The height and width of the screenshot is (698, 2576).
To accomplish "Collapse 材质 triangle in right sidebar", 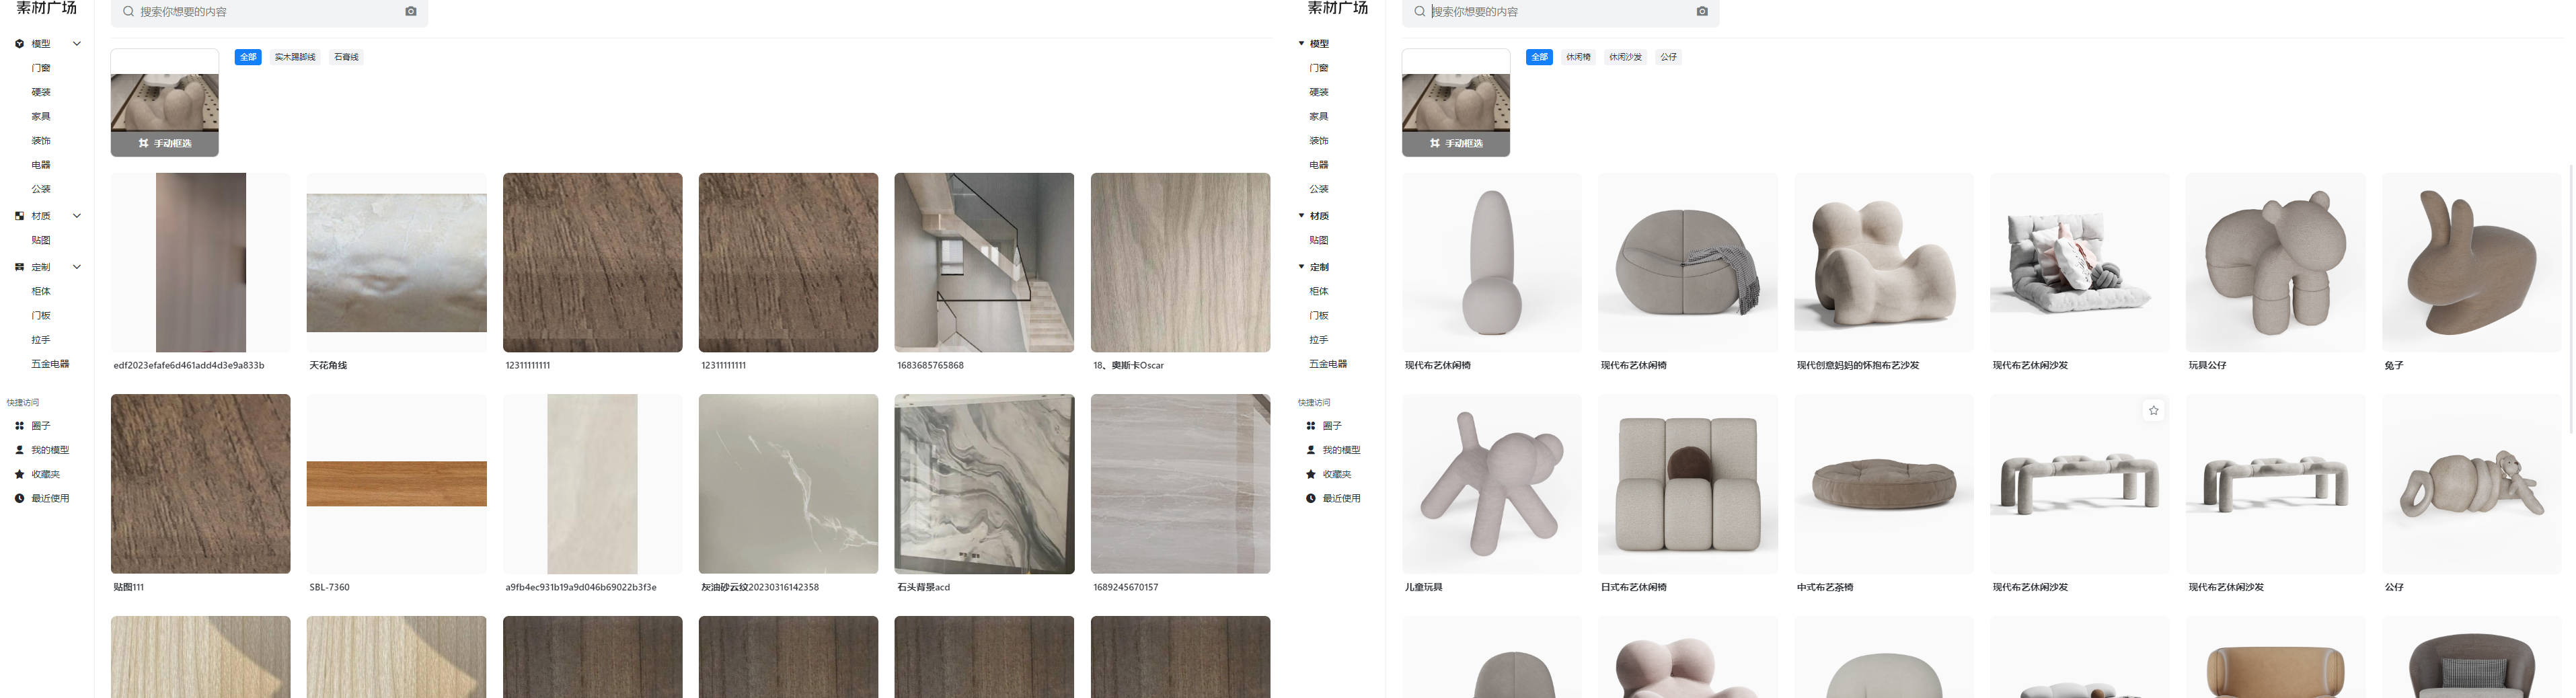I will (x=1301, y=216).
